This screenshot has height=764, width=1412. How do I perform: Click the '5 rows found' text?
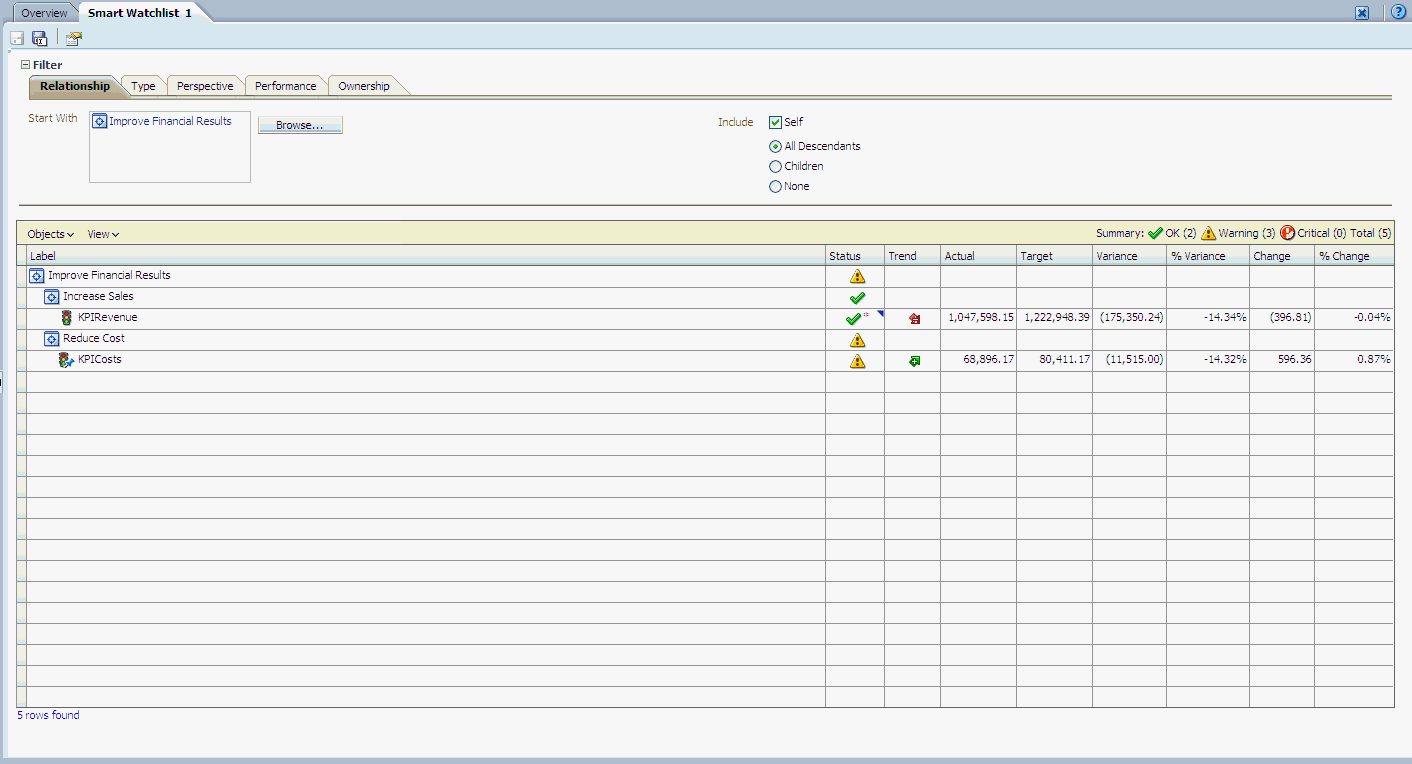click(x=48, y=716)
